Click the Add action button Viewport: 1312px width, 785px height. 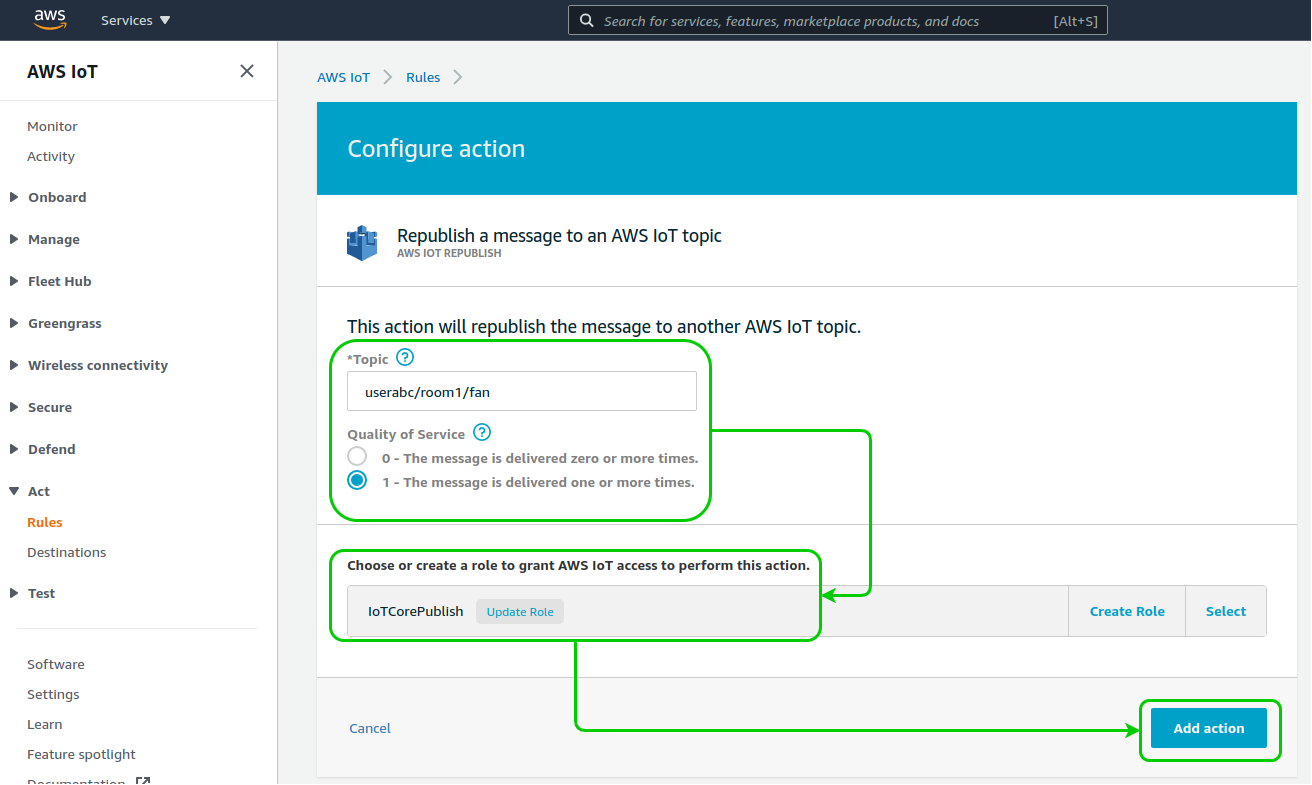[x=1209, y=728]
